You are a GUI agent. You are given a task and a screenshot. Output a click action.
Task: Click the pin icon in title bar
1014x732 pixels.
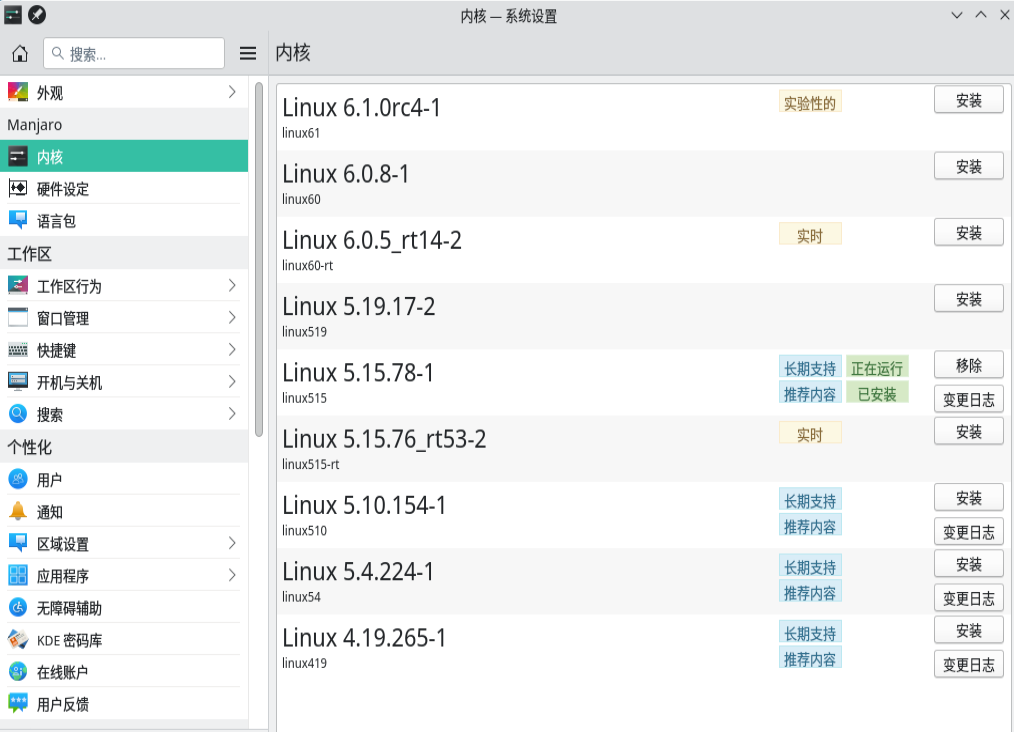pos(37,15)
